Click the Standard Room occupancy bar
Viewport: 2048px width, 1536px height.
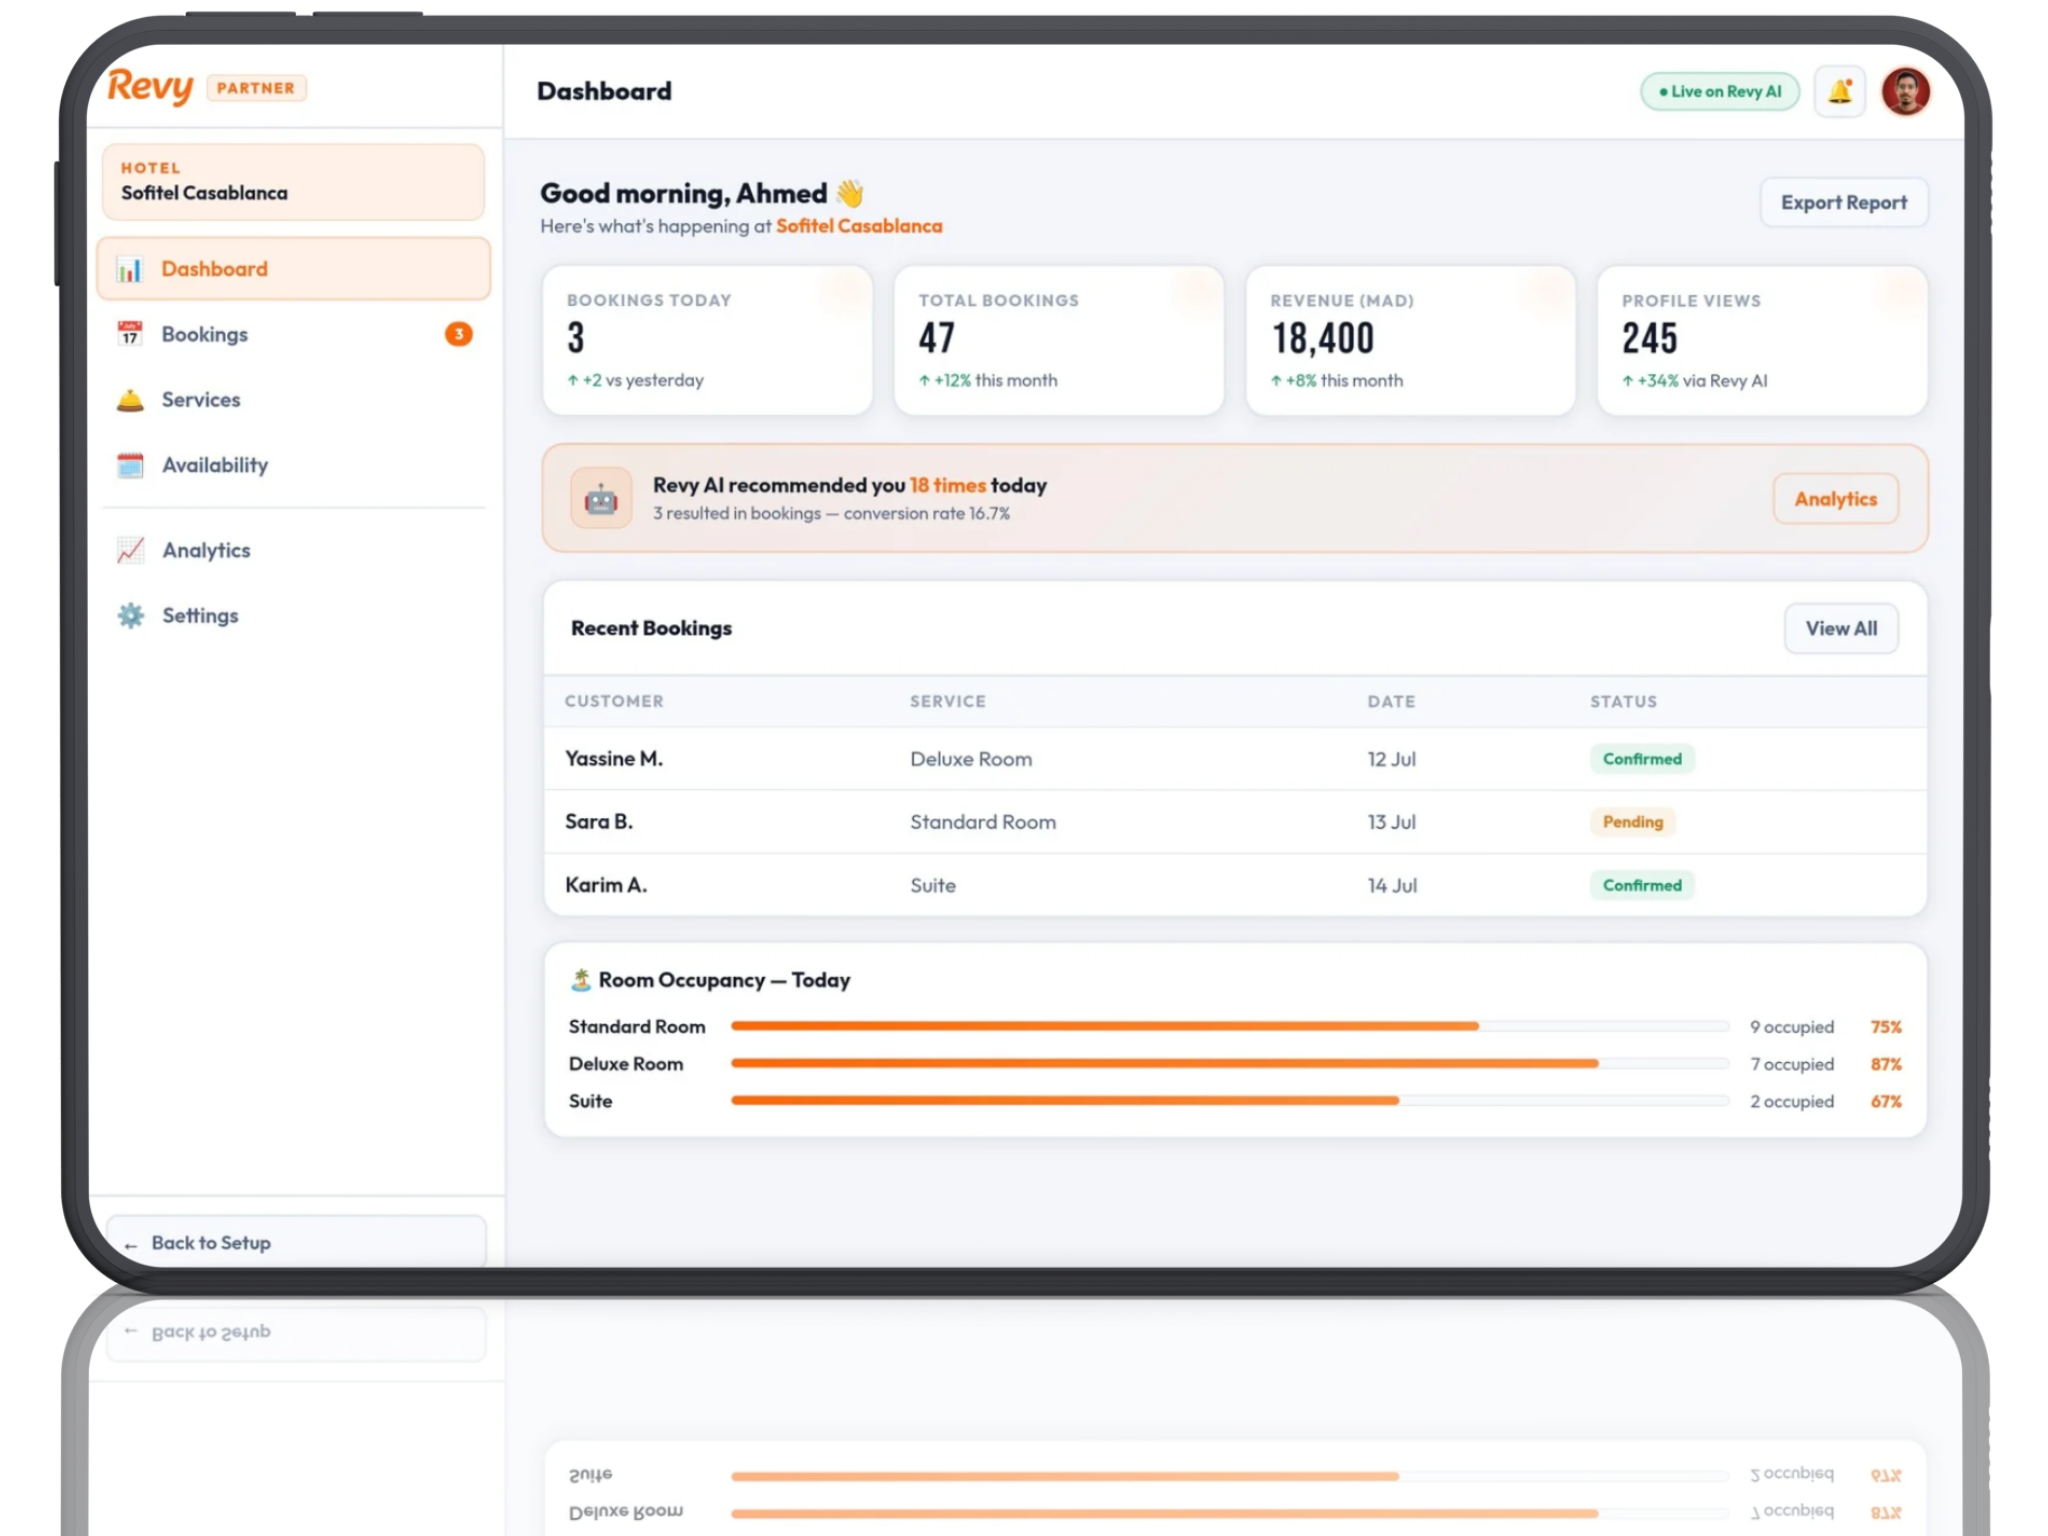tap(1230, 1026)
